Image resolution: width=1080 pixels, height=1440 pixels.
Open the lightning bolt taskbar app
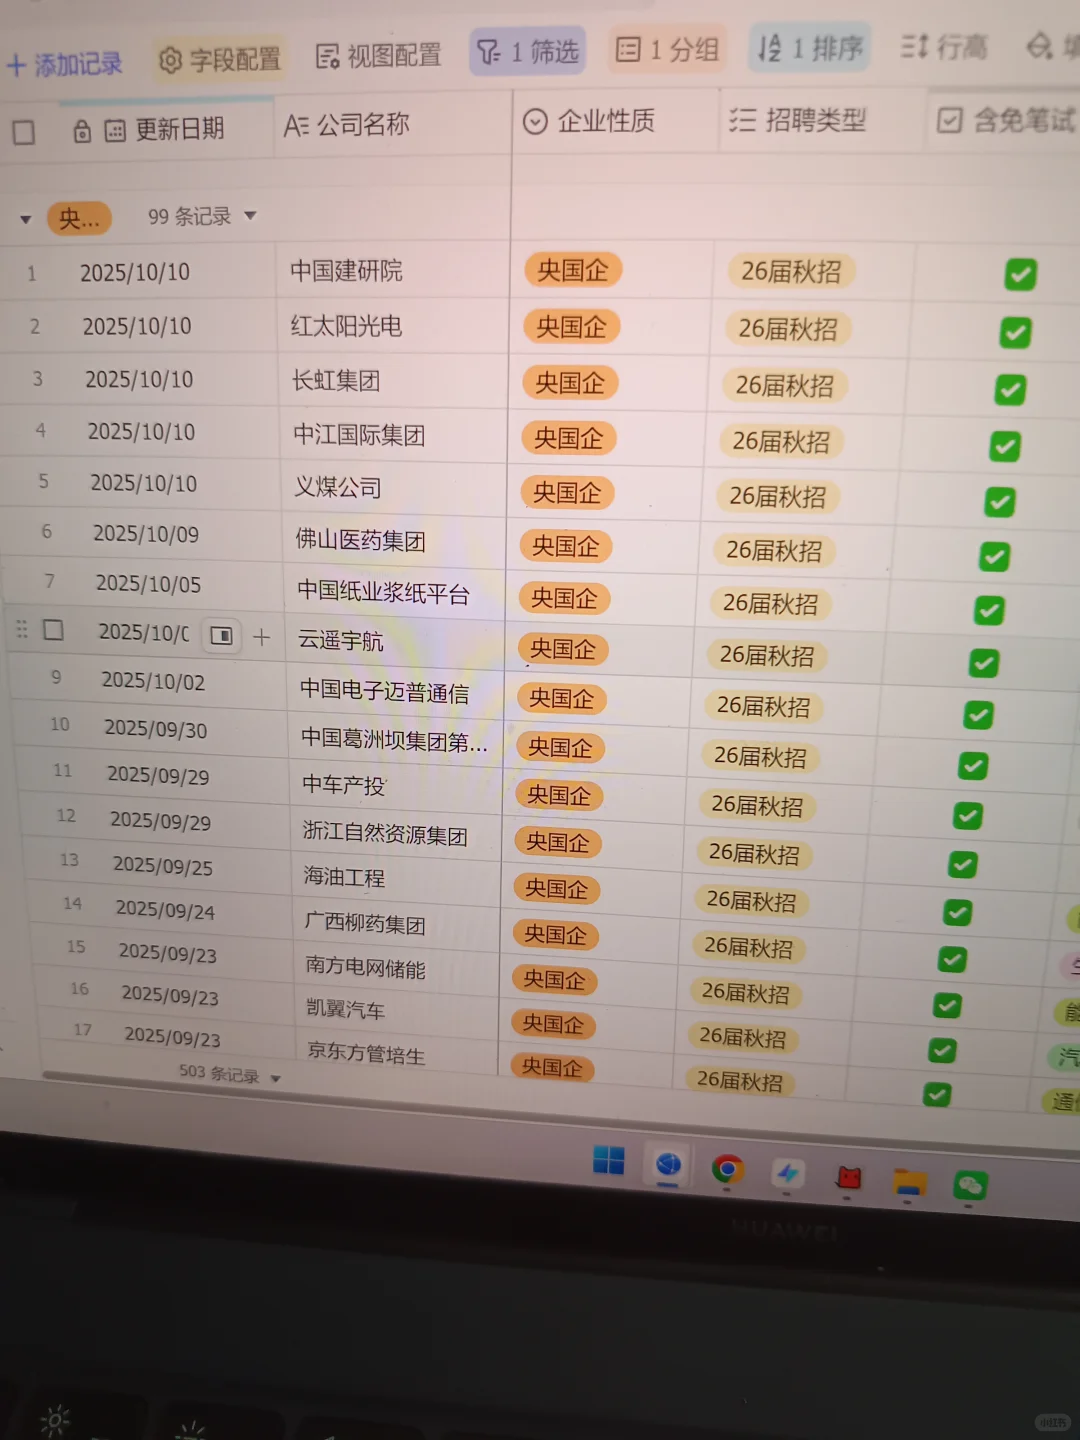pyautogui.click(x=788, y=1173)
